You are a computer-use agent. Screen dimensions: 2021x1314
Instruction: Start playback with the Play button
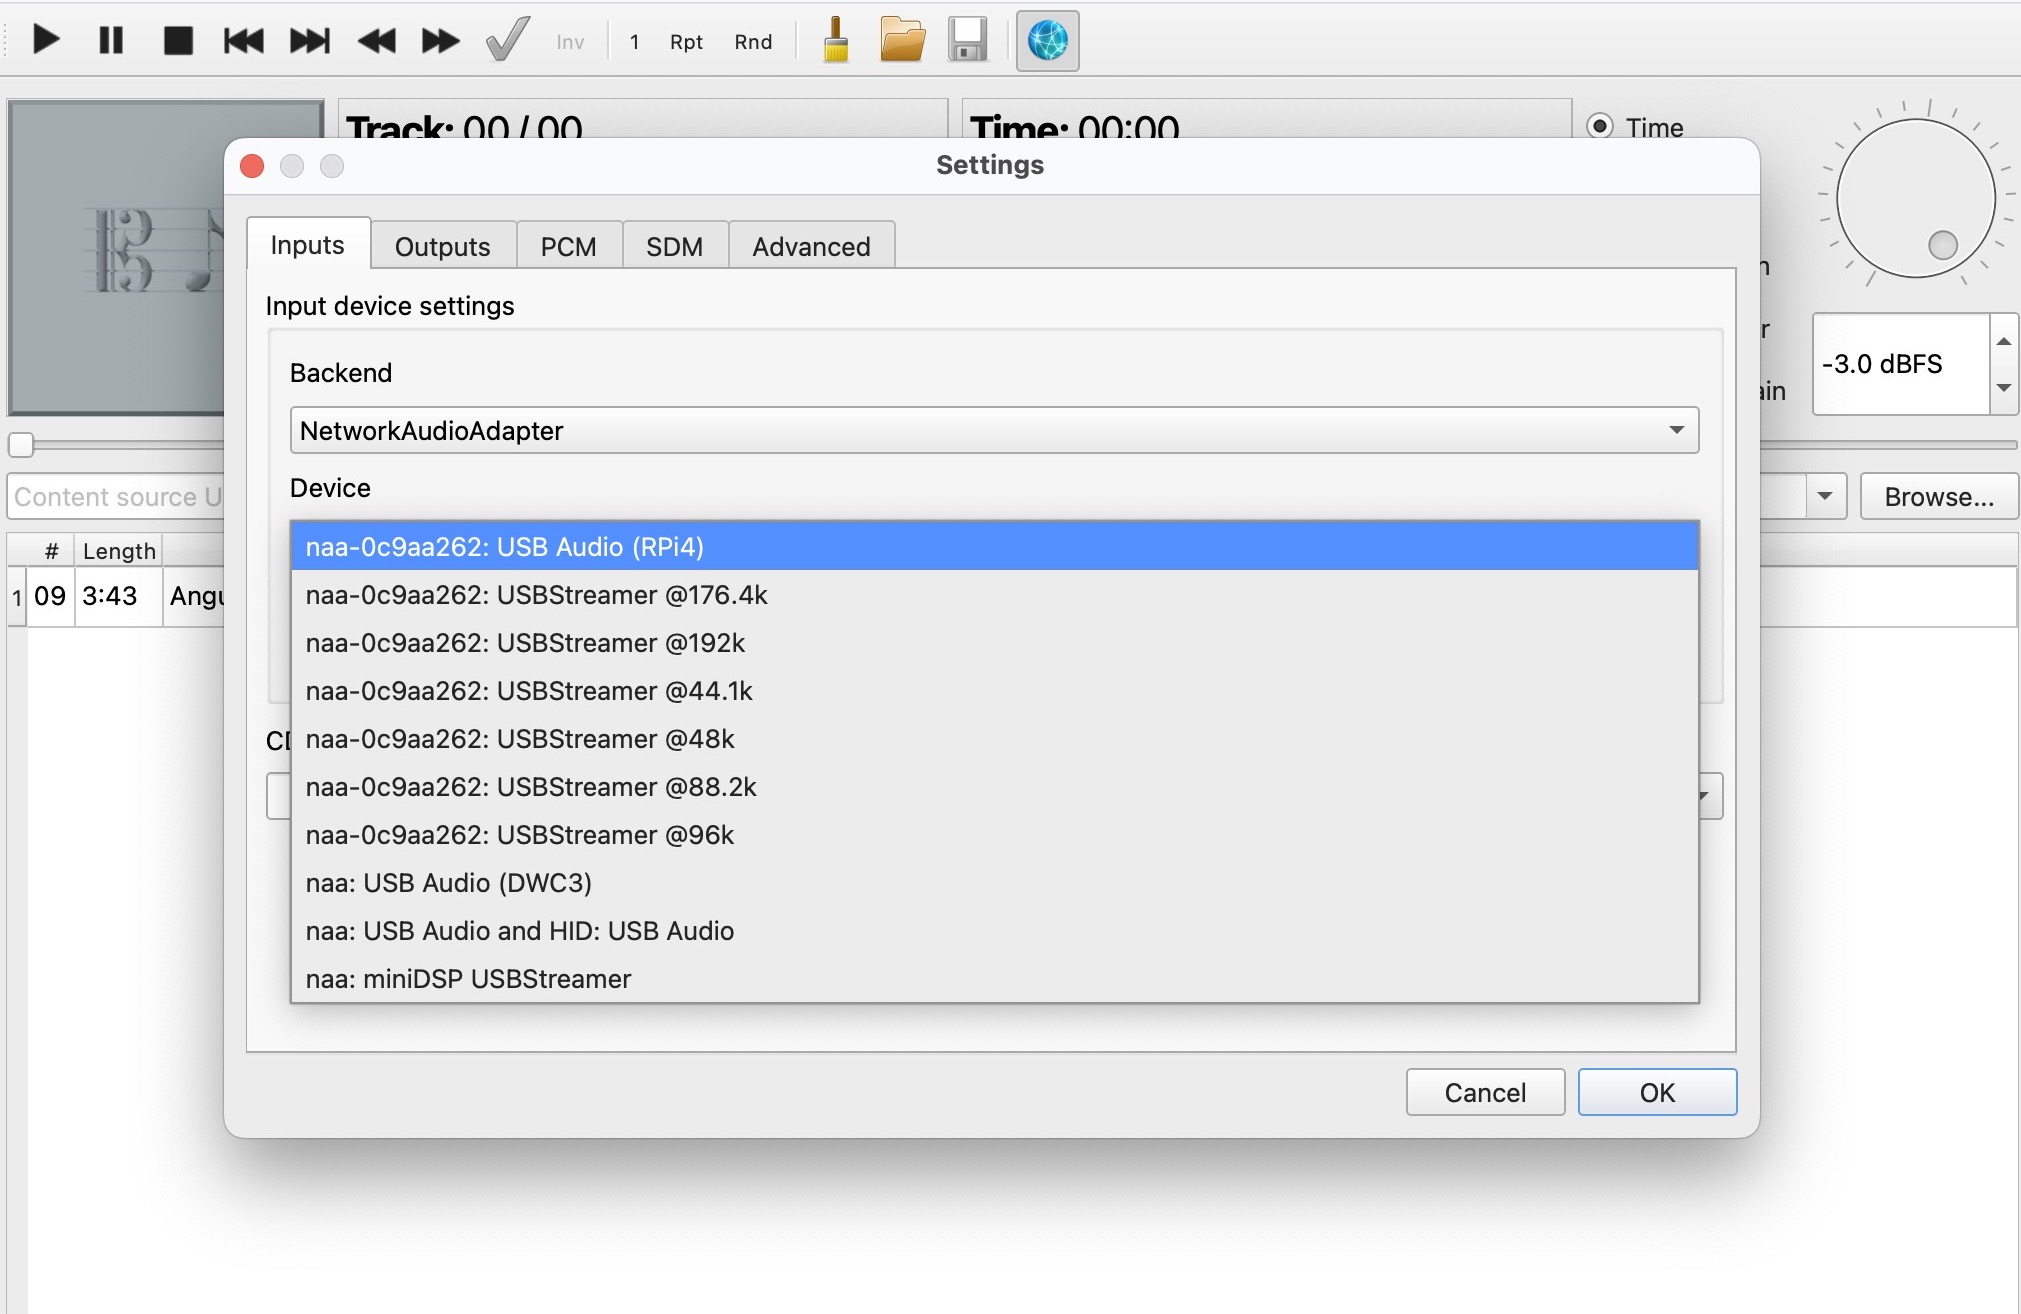[x=46, y=41]
